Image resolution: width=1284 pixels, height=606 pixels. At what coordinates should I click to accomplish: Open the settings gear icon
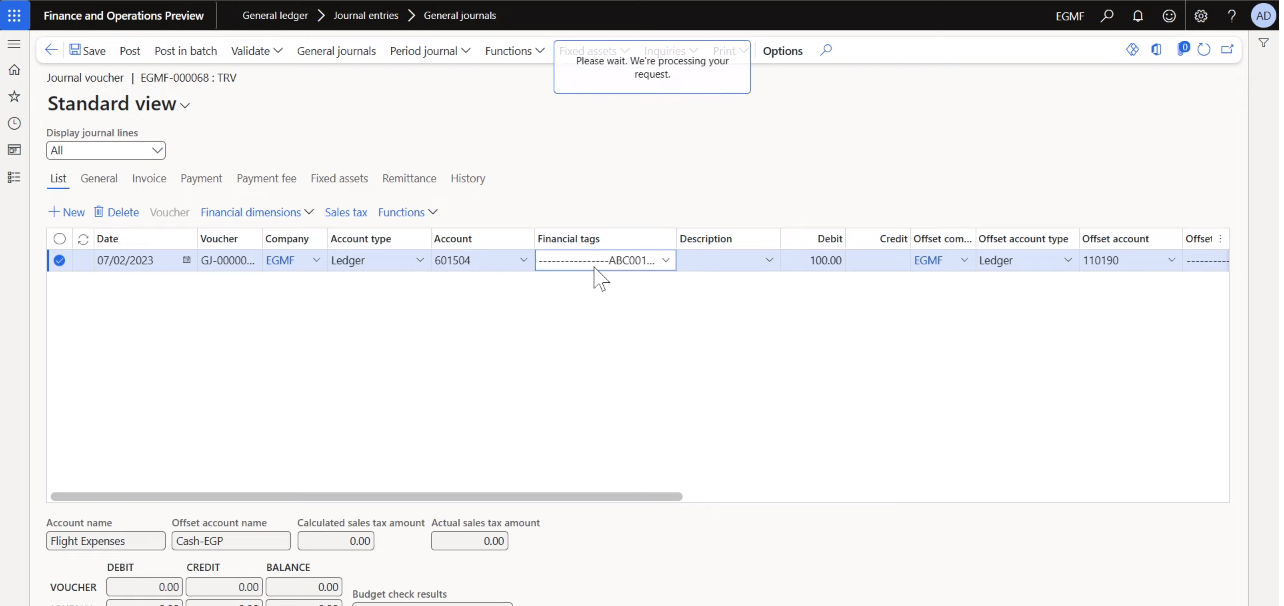[x=1201, y=16]
